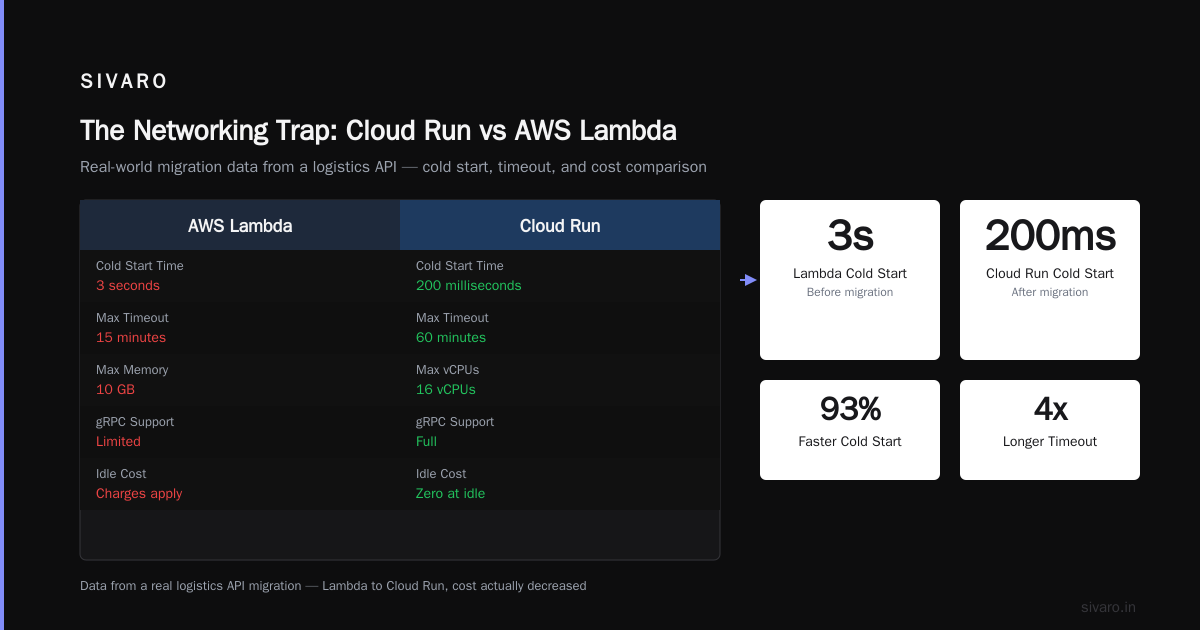The height and width of the screenshot is (630, 1200).
Task: Click the Full gRPC Support value
Action: tap(426, 441)
